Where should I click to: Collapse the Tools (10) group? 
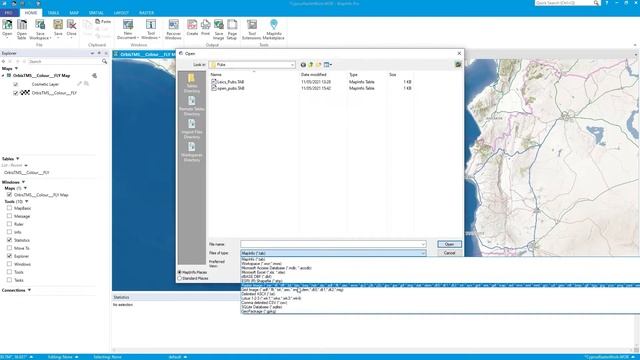click(x=27, y=202)
